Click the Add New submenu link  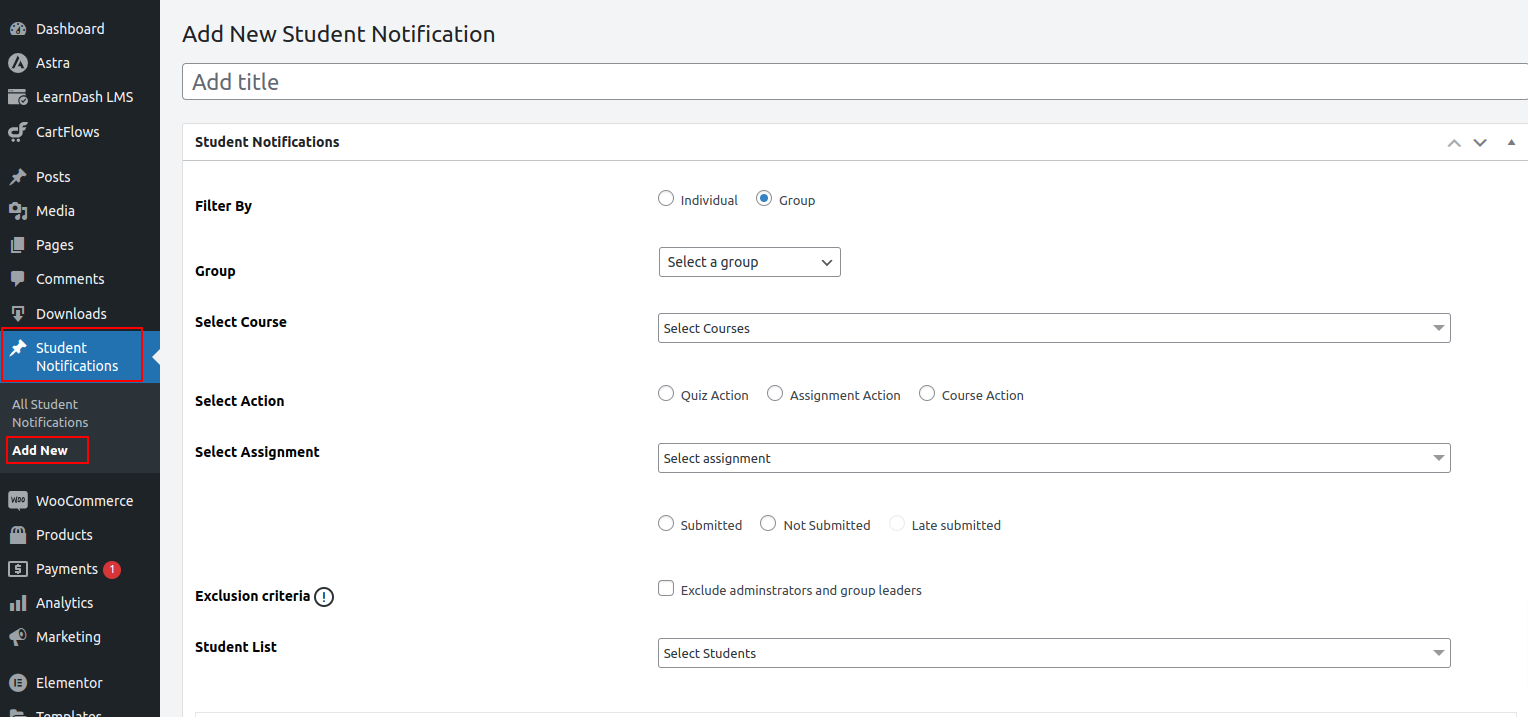(x=40, y=450)
